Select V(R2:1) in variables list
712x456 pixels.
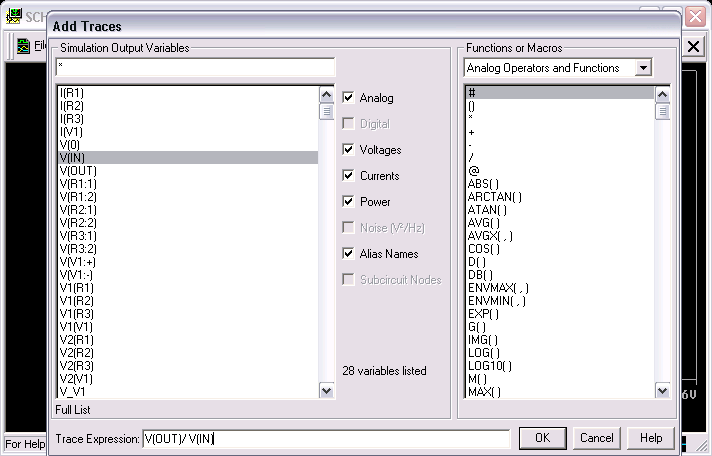188,210
